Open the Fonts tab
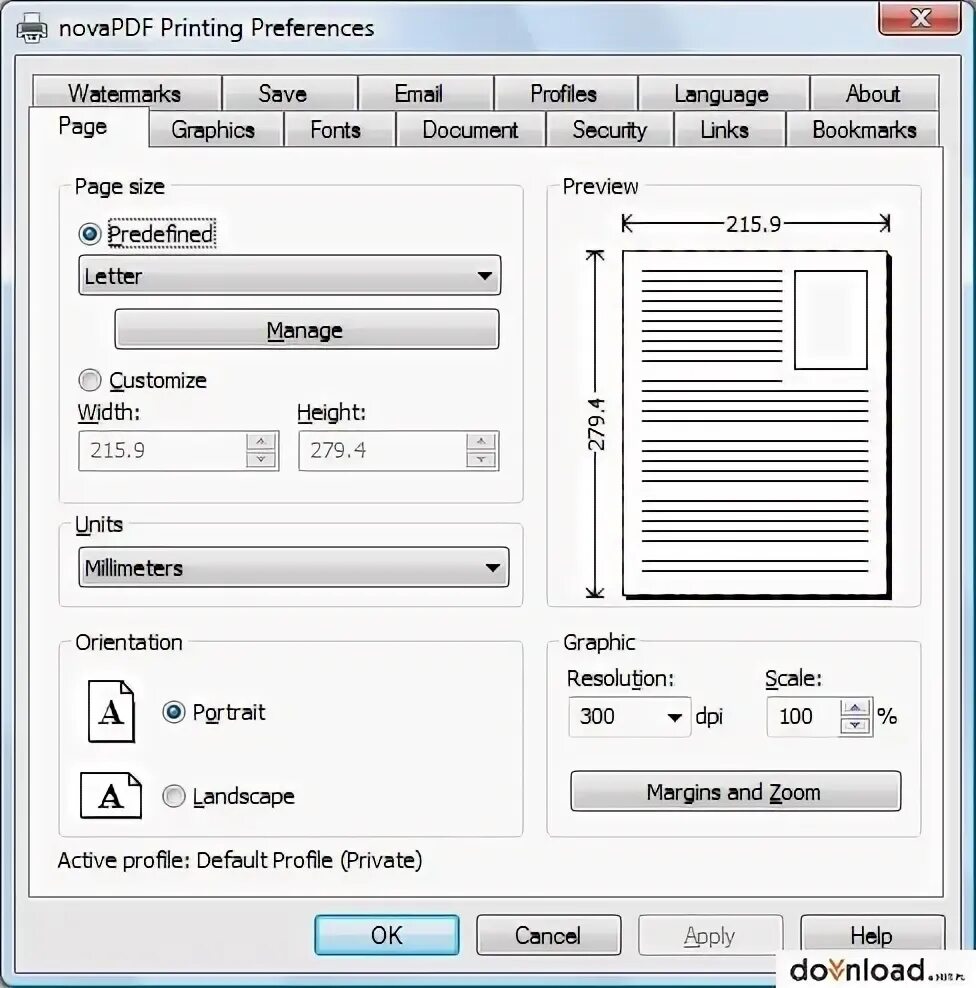976x988 pixels. click(340, 129)
